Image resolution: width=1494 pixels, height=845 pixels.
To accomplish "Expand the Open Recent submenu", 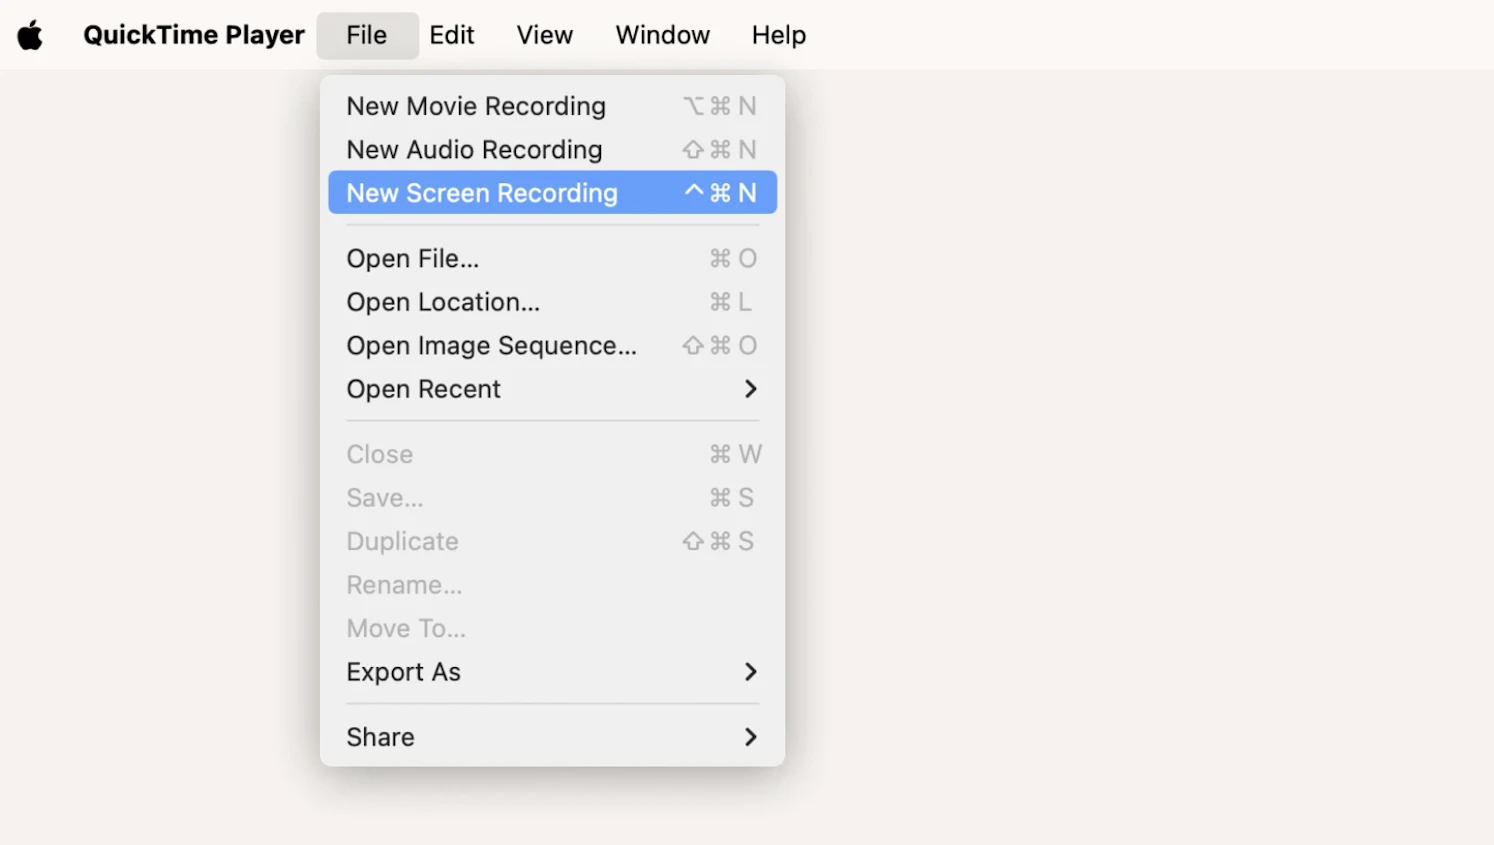I will point(424,389).
